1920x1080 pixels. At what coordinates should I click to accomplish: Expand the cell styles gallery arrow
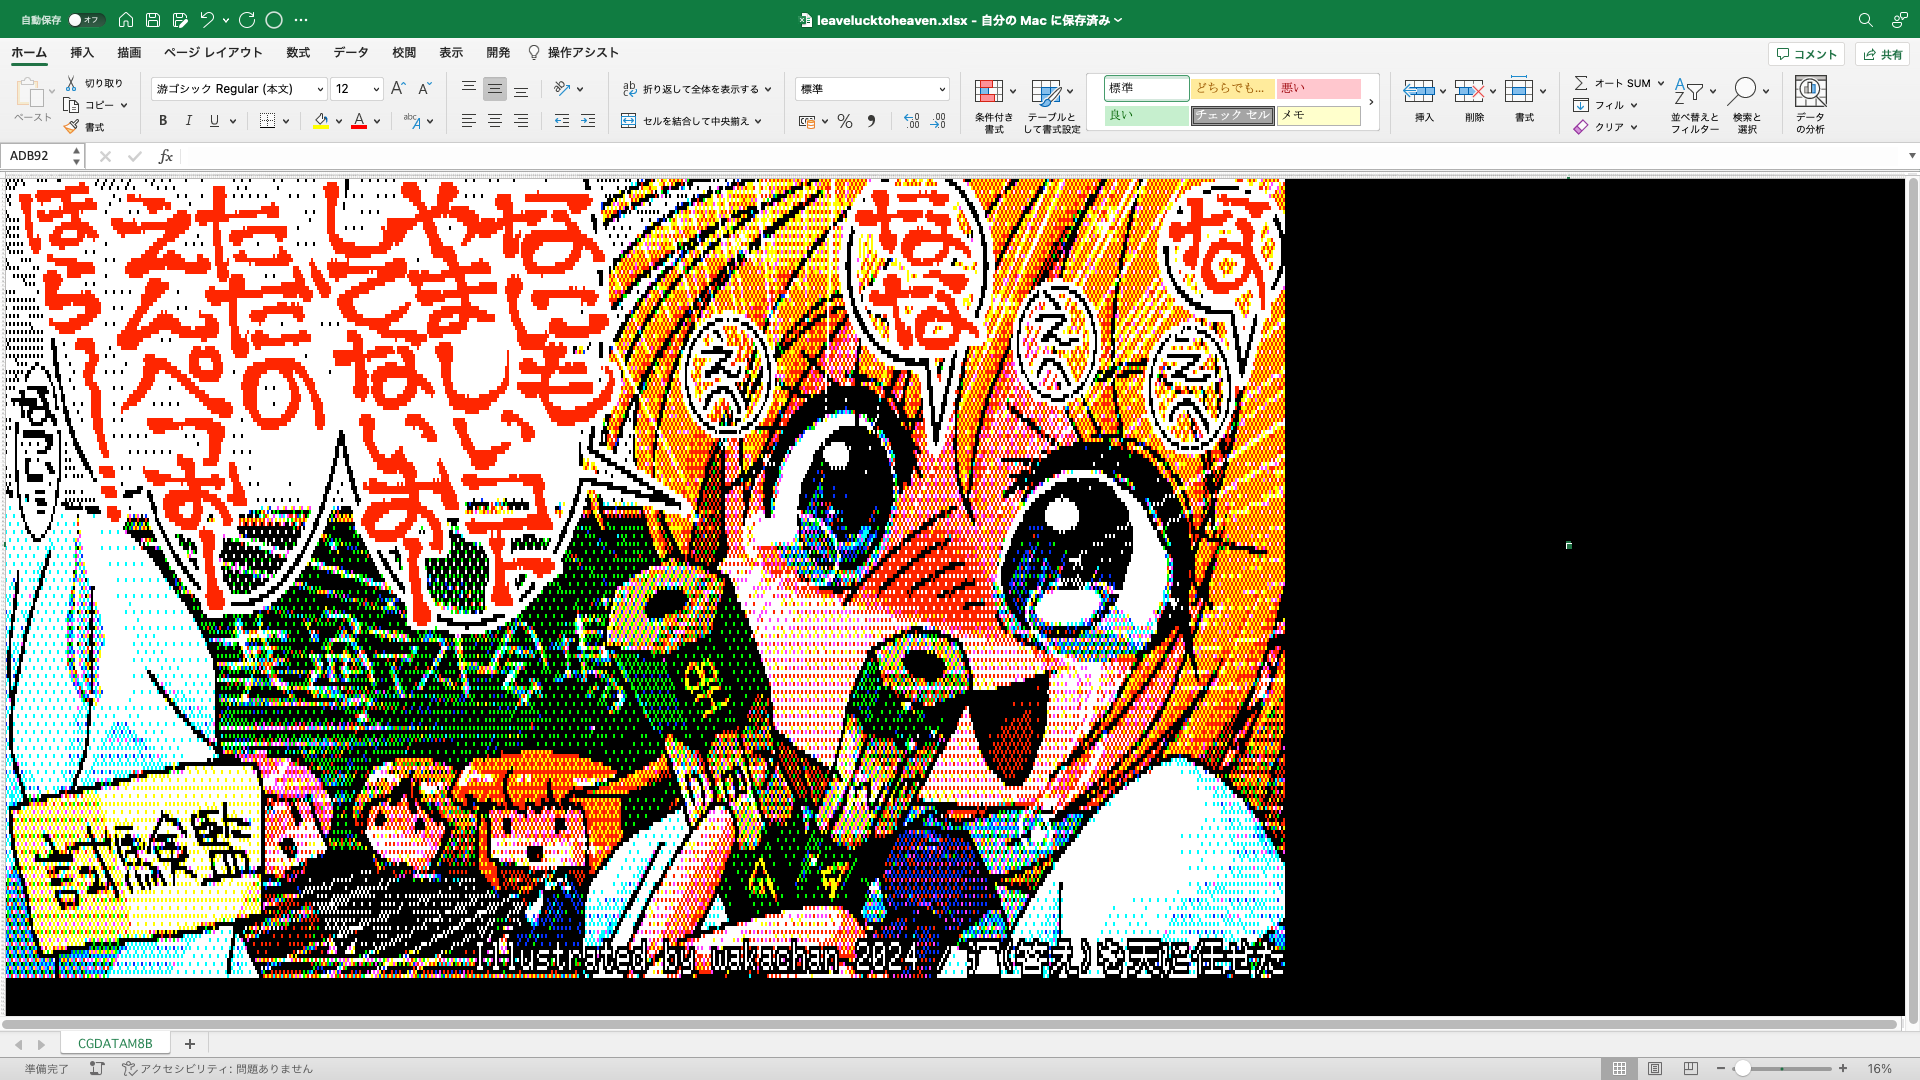pyautogui.click(x=1371, y=102)
